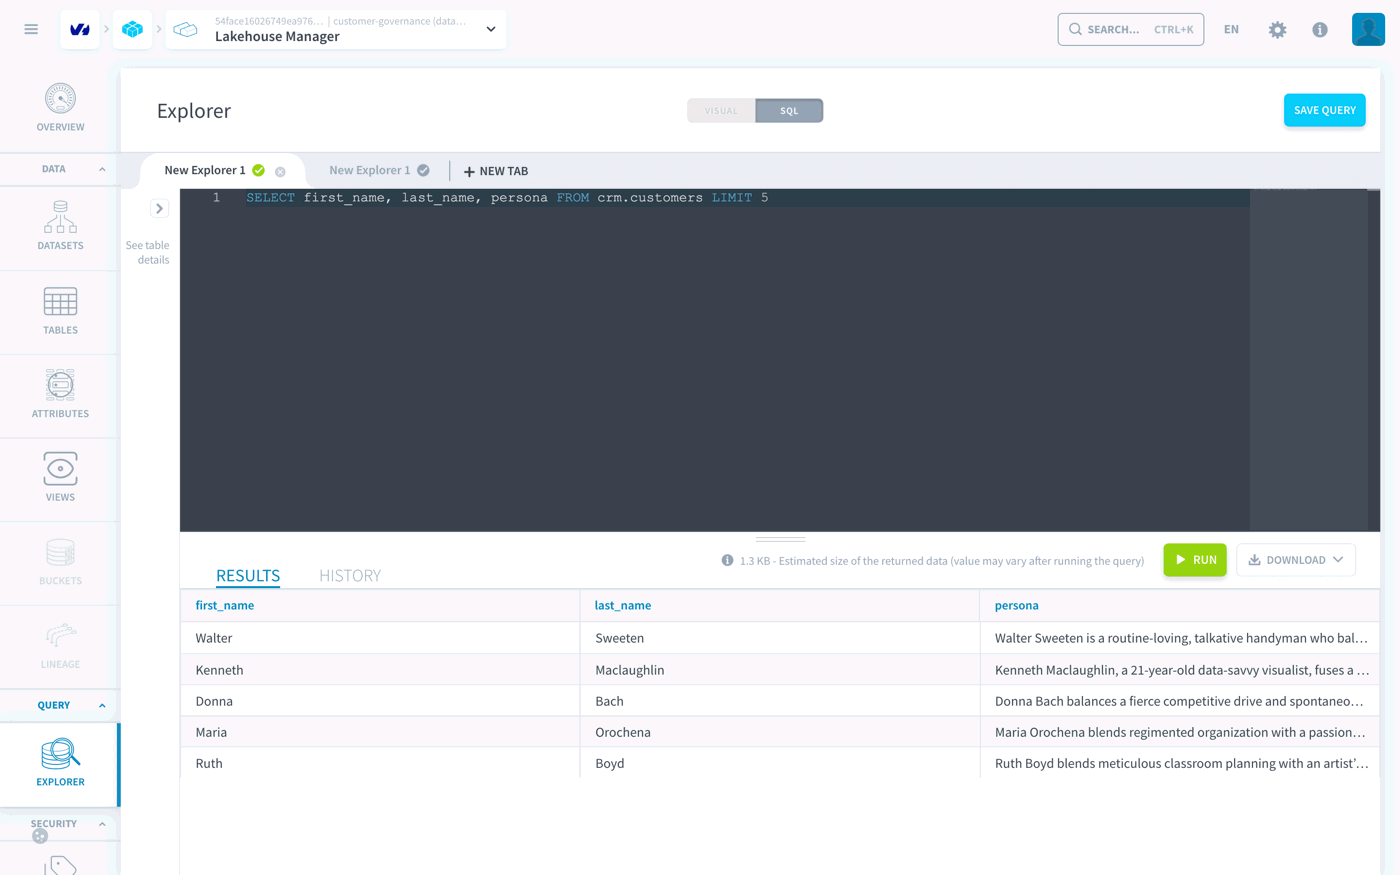Click the info icon in the header
The image size is (1400, 875).
(x=1320, y=30)
